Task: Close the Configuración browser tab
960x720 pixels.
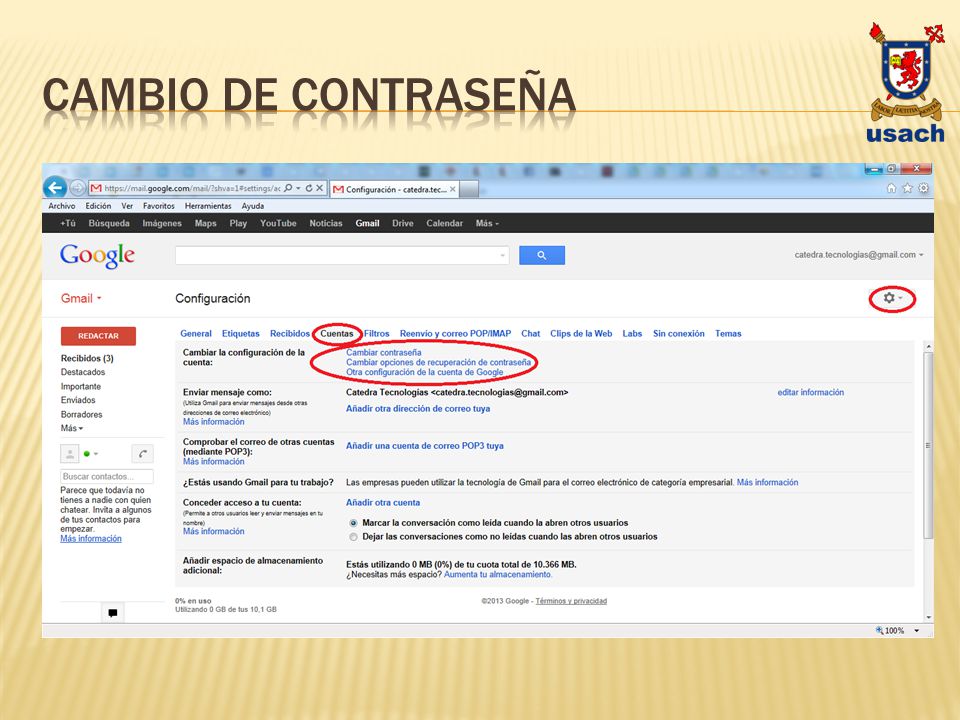Action: click(x=452, y=189)
